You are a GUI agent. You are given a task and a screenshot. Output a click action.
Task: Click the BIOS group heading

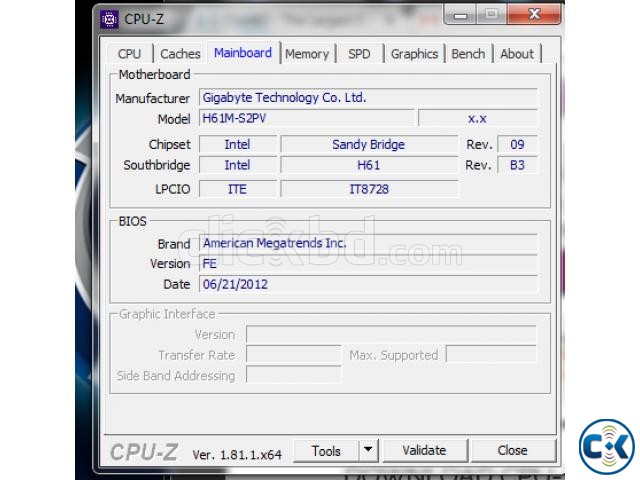(132, 221)
